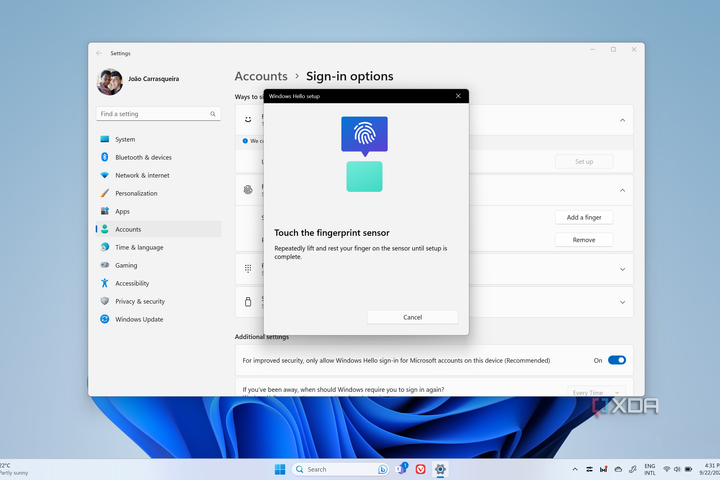Viewport: 720px width, 480px height.
Task: Open Windows Update in the sidebar
Action: pyautogui.click(x=158, y=319)
